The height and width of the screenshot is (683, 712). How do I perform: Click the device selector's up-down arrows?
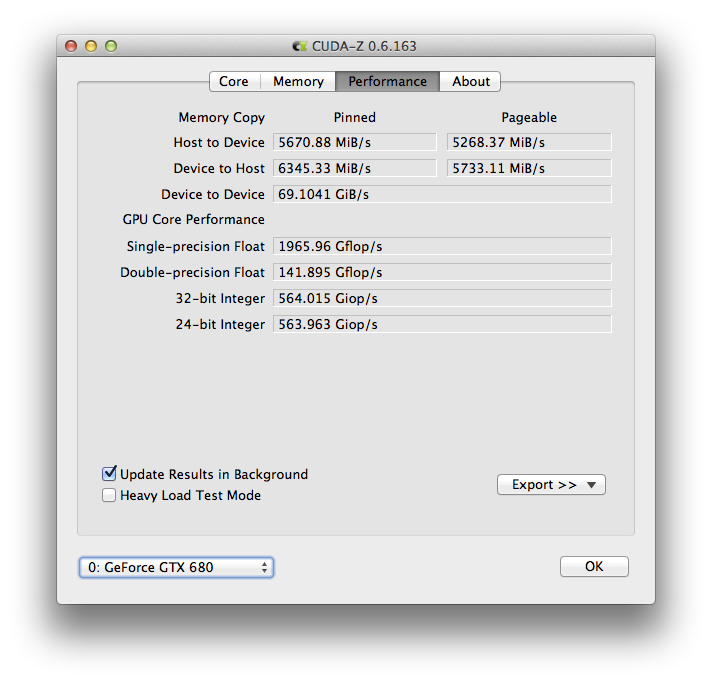(264, 567)
